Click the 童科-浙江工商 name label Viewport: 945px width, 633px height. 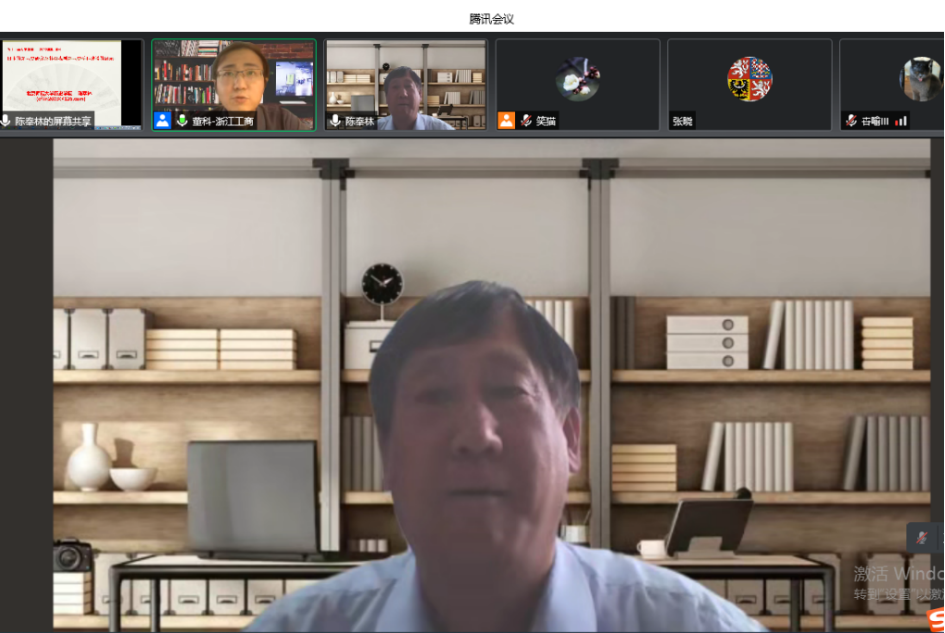pos(222,121)
